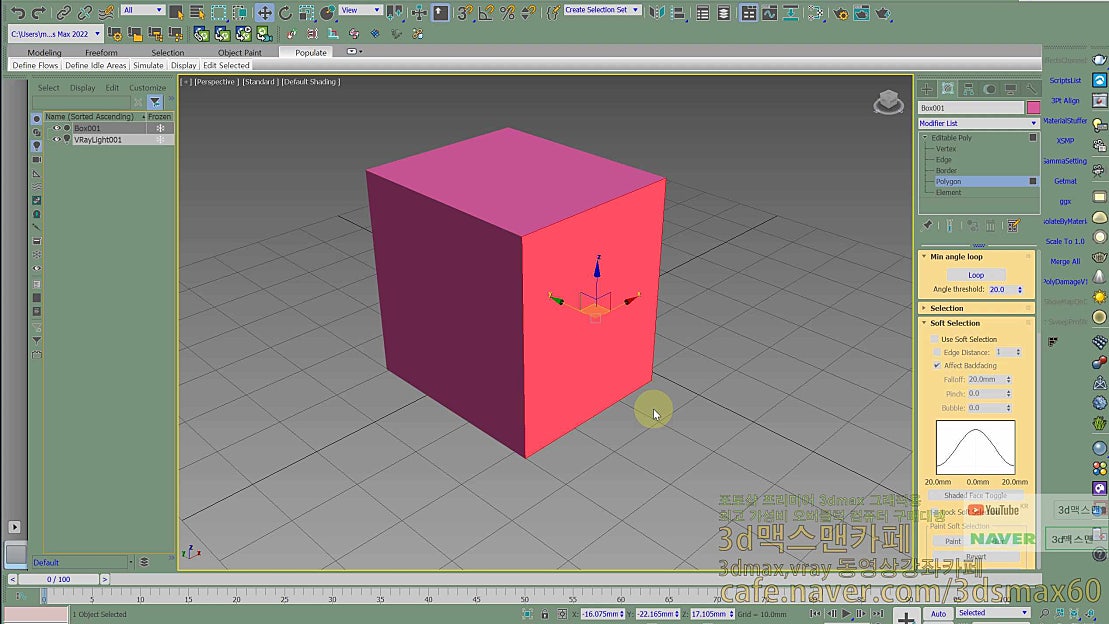This screenshot has width=1109, height=624.
Task: Select the Select and Move tool
Action: [x=265, y=12]
